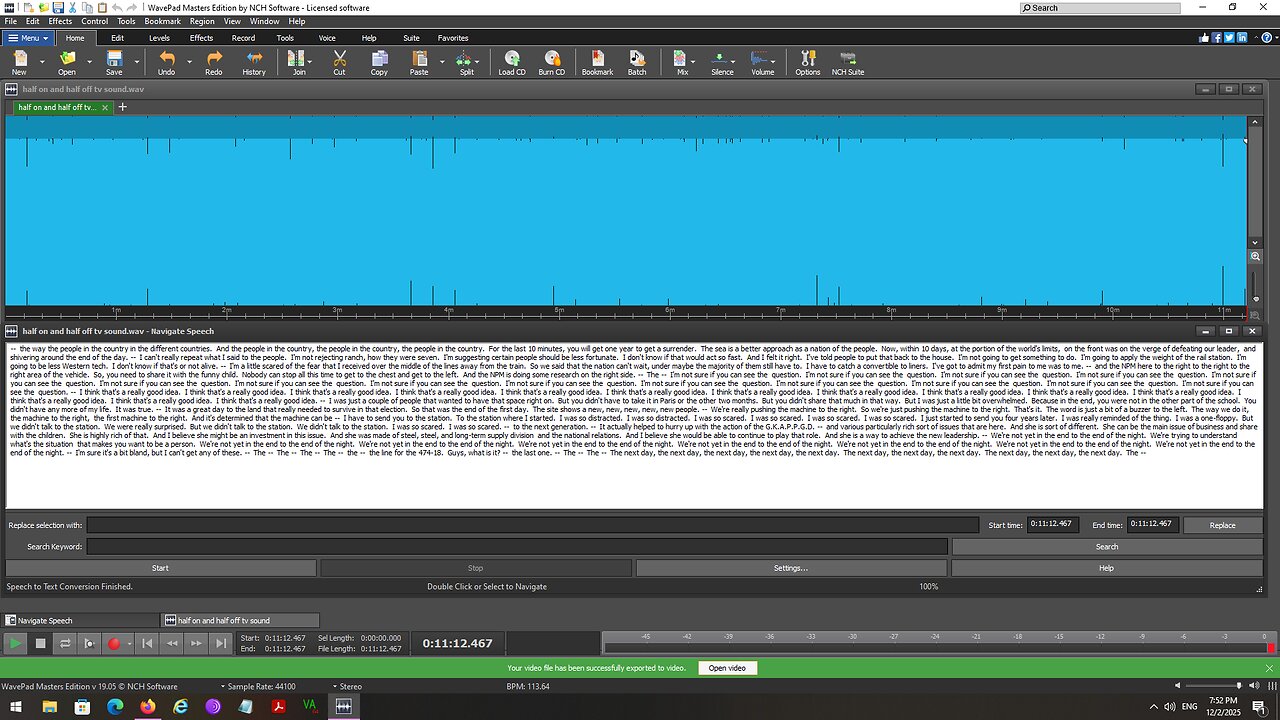Image resolution: width=1280 pixels, height=720 pixels.
Task: Click the Search button below Replace
Action: (x=1107, y=547)
